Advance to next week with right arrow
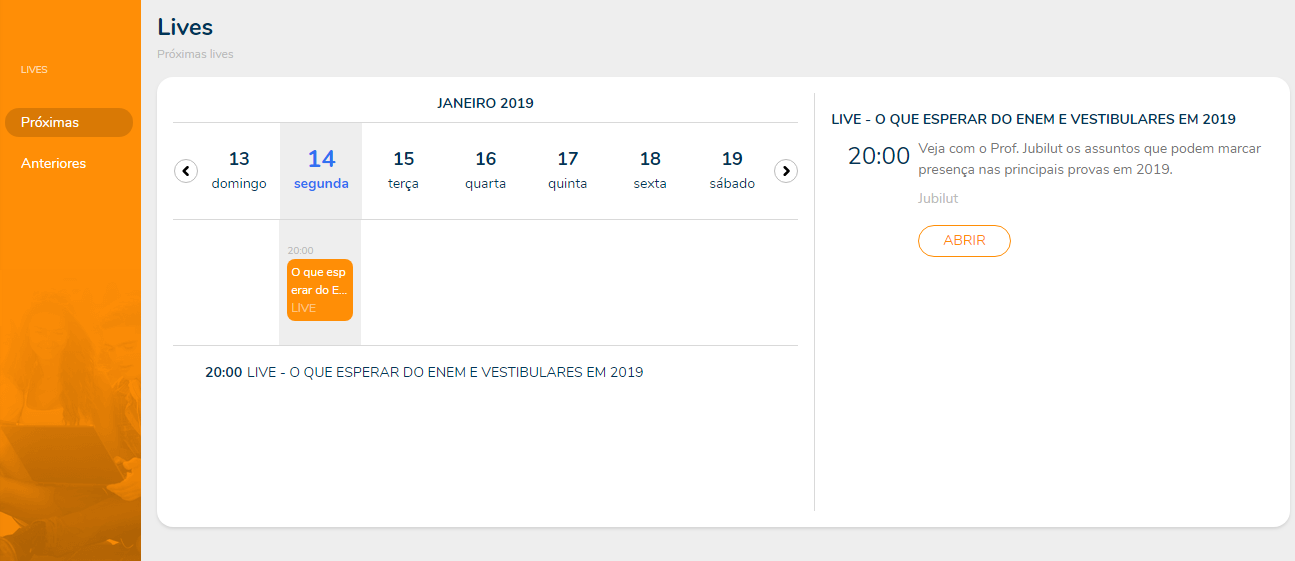The height and width of the screenshot is (561, 1295). [786, 171]
